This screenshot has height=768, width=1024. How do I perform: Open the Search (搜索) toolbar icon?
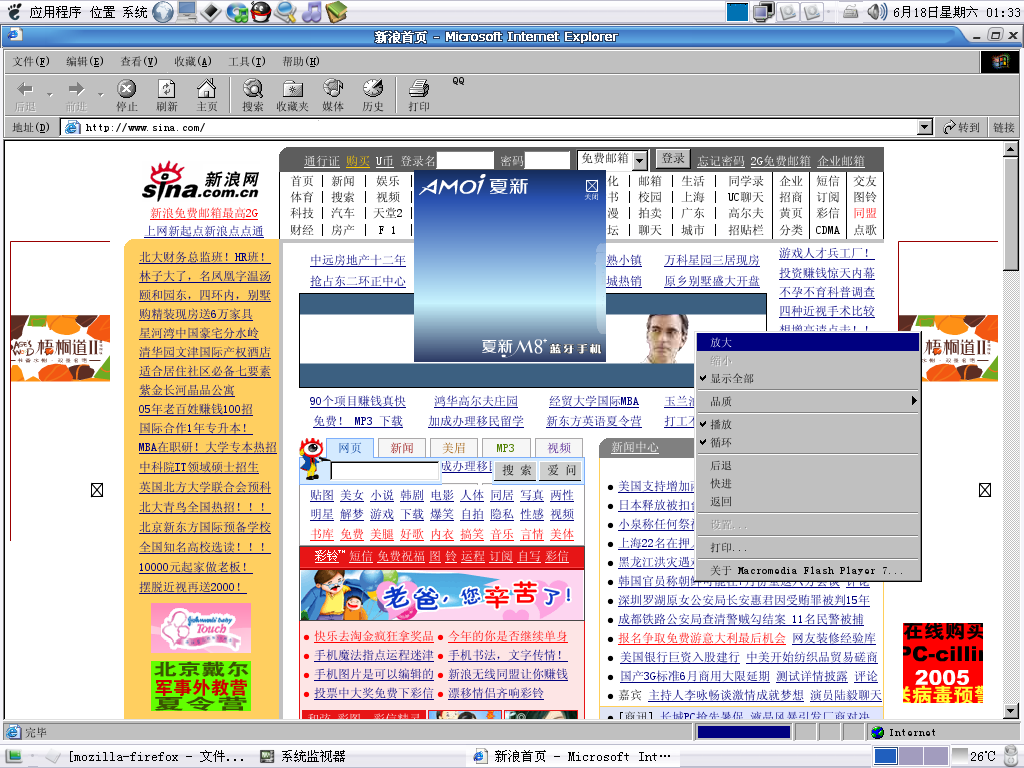(x=253, y=95)
